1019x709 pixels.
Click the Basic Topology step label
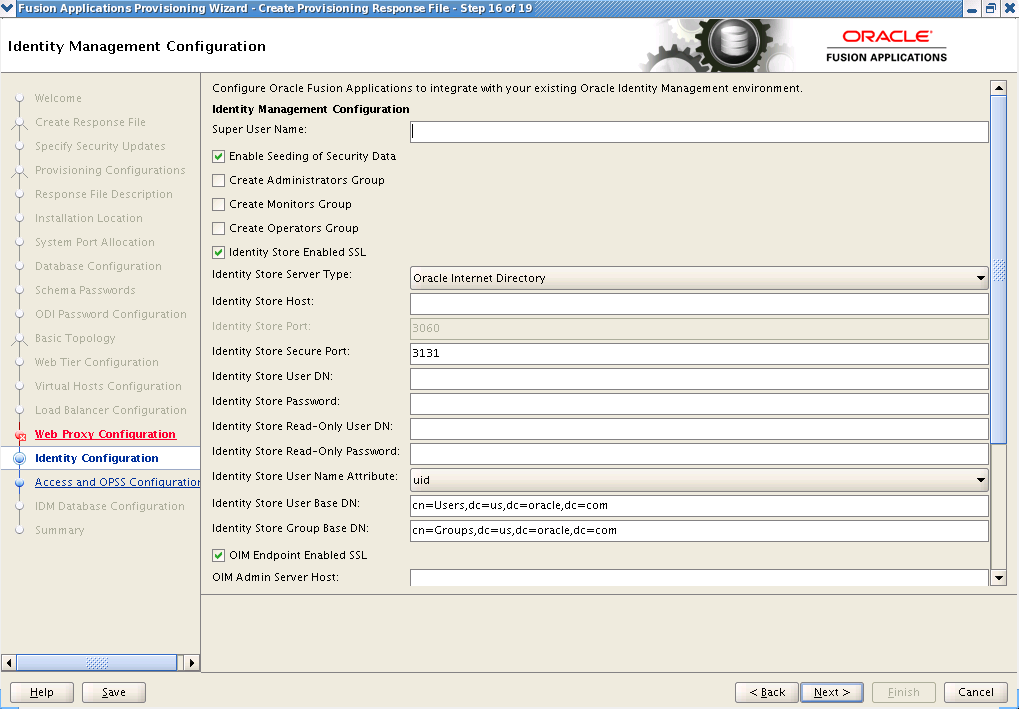point(75,339)
